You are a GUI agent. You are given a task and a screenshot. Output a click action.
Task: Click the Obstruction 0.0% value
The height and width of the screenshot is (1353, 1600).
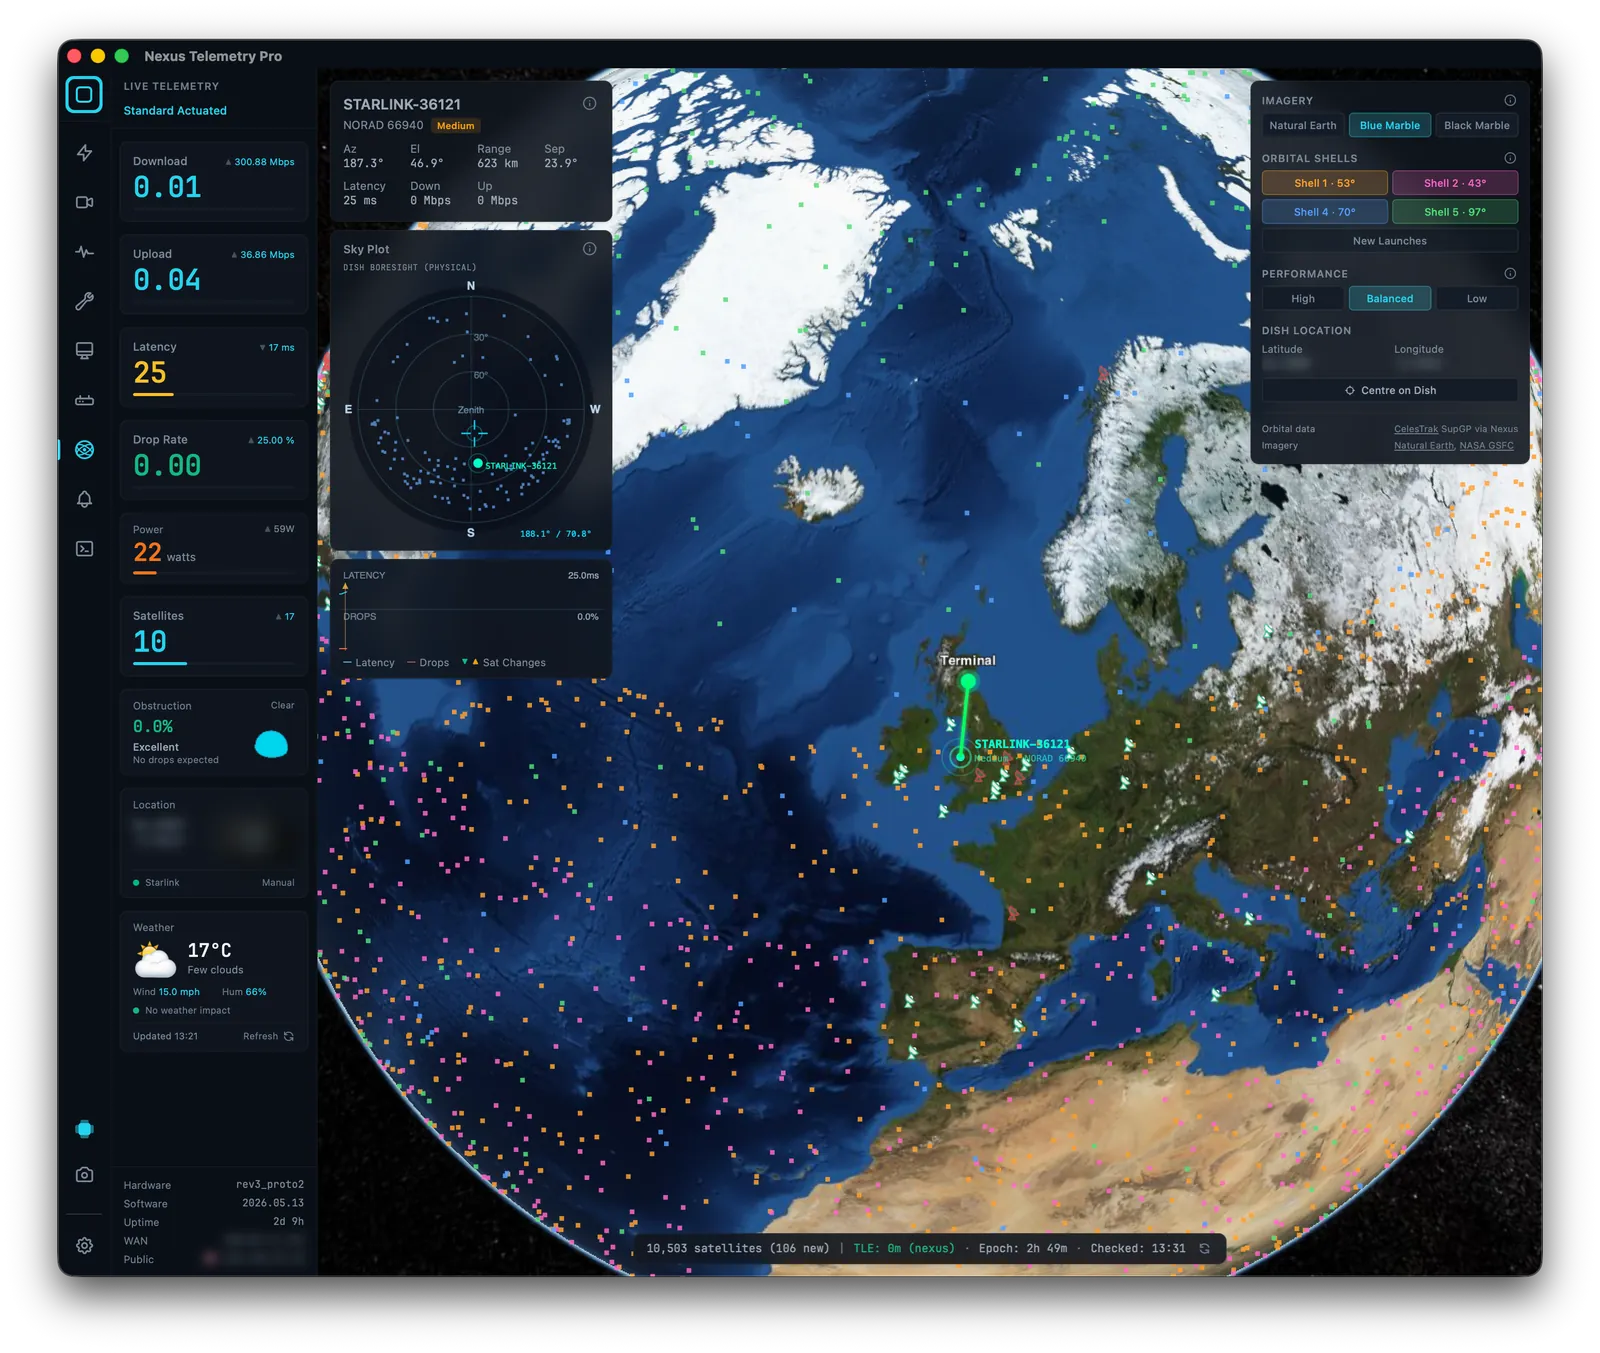click(x=153, y=727)
